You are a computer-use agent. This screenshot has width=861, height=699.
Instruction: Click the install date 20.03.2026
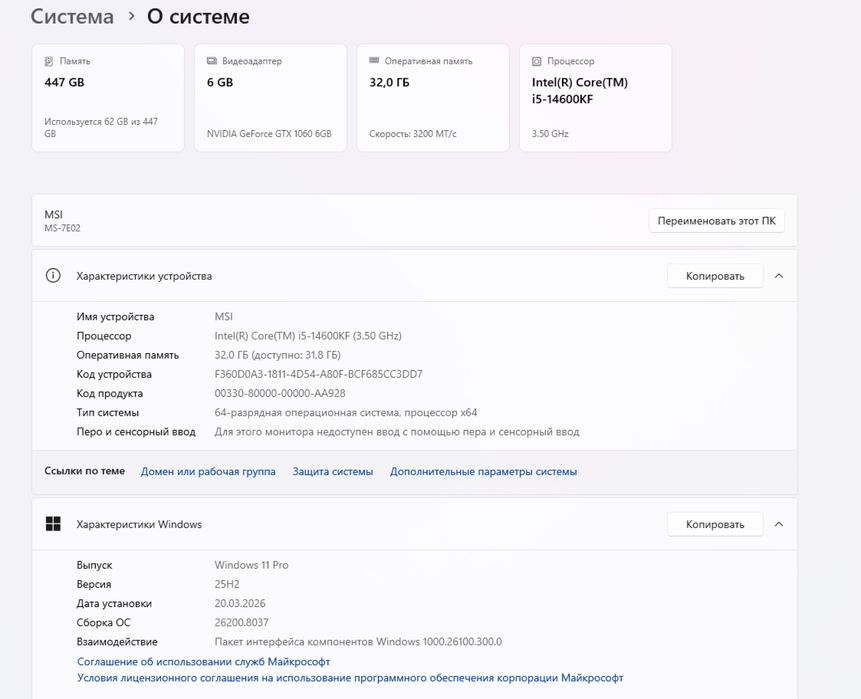pyautogui.click(x=240, y=603)
